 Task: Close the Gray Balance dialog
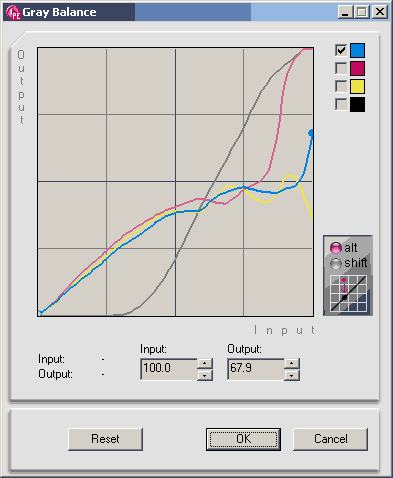pyautogui.click(x=380, y=12)
